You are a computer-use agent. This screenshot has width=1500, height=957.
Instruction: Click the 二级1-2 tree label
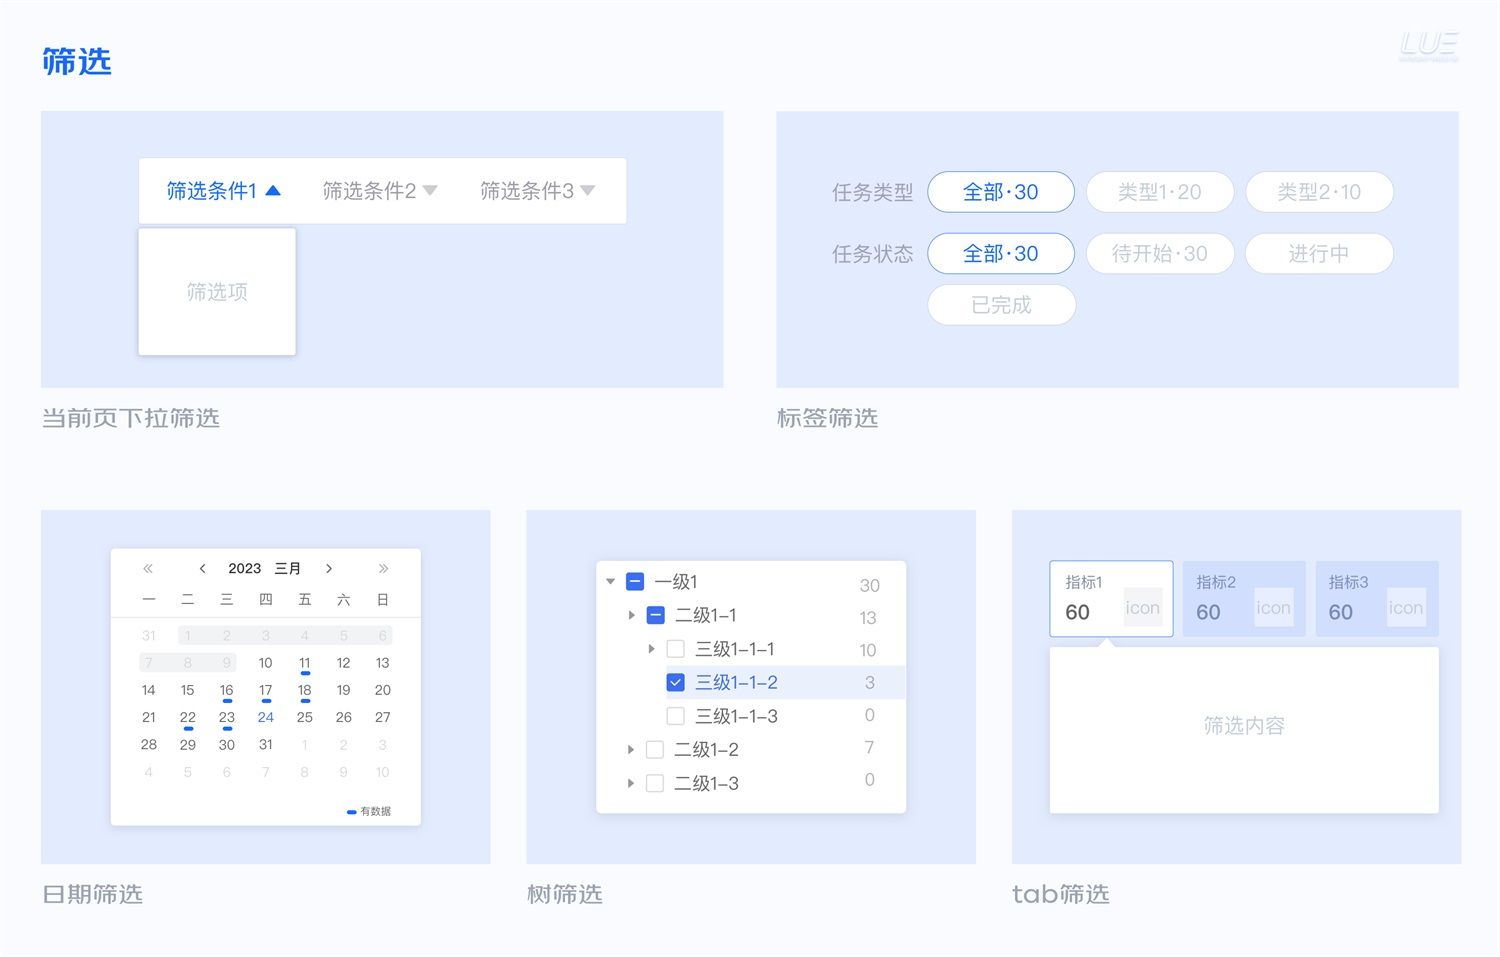[707, 749]
